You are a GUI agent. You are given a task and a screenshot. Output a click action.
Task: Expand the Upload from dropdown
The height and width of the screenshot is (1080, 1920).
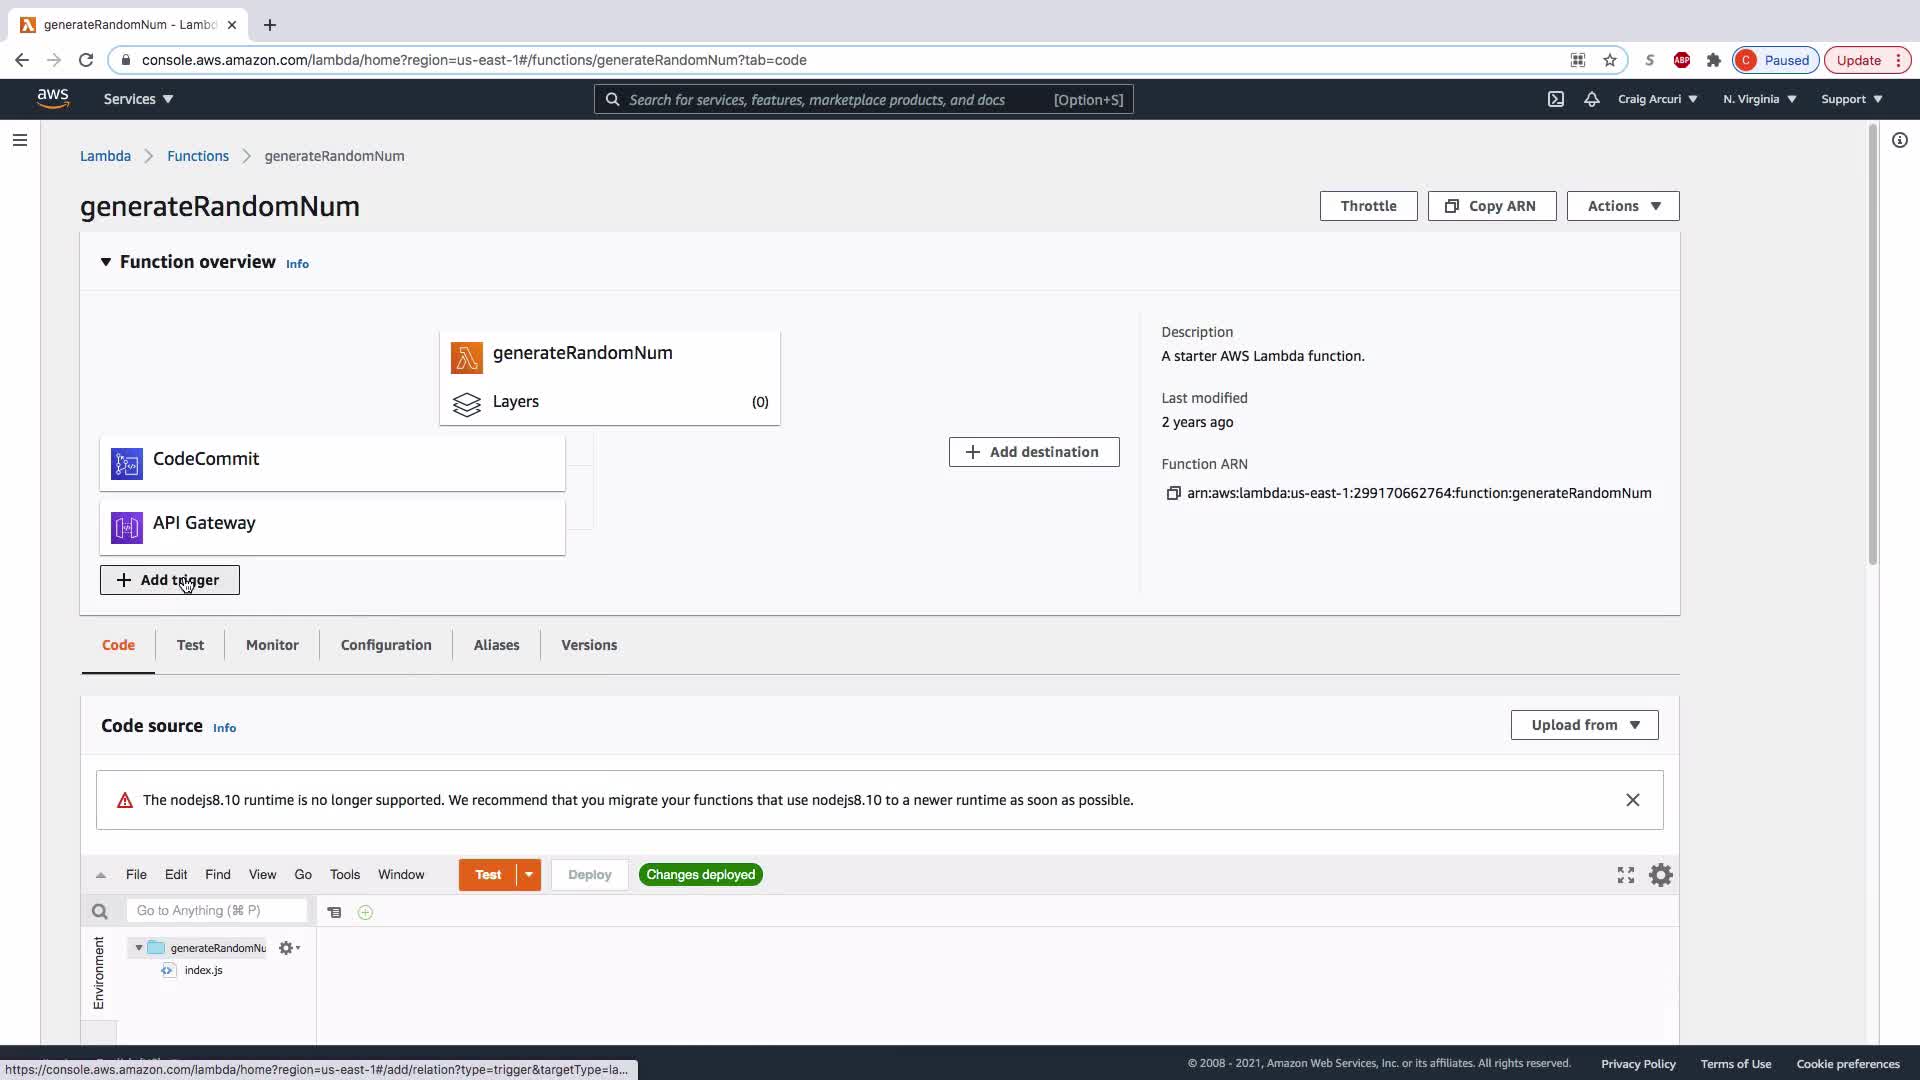1584,725
